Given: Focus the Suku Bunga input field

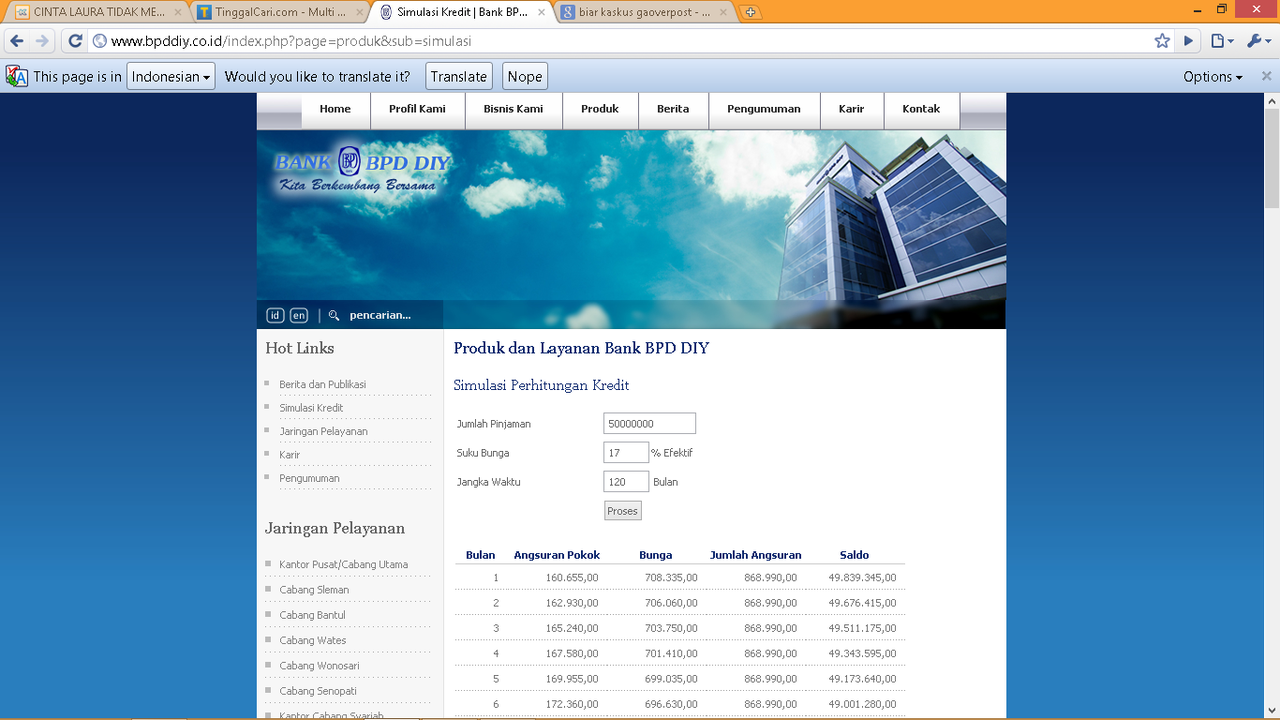Looking at the screenshot, I should 626,453.
